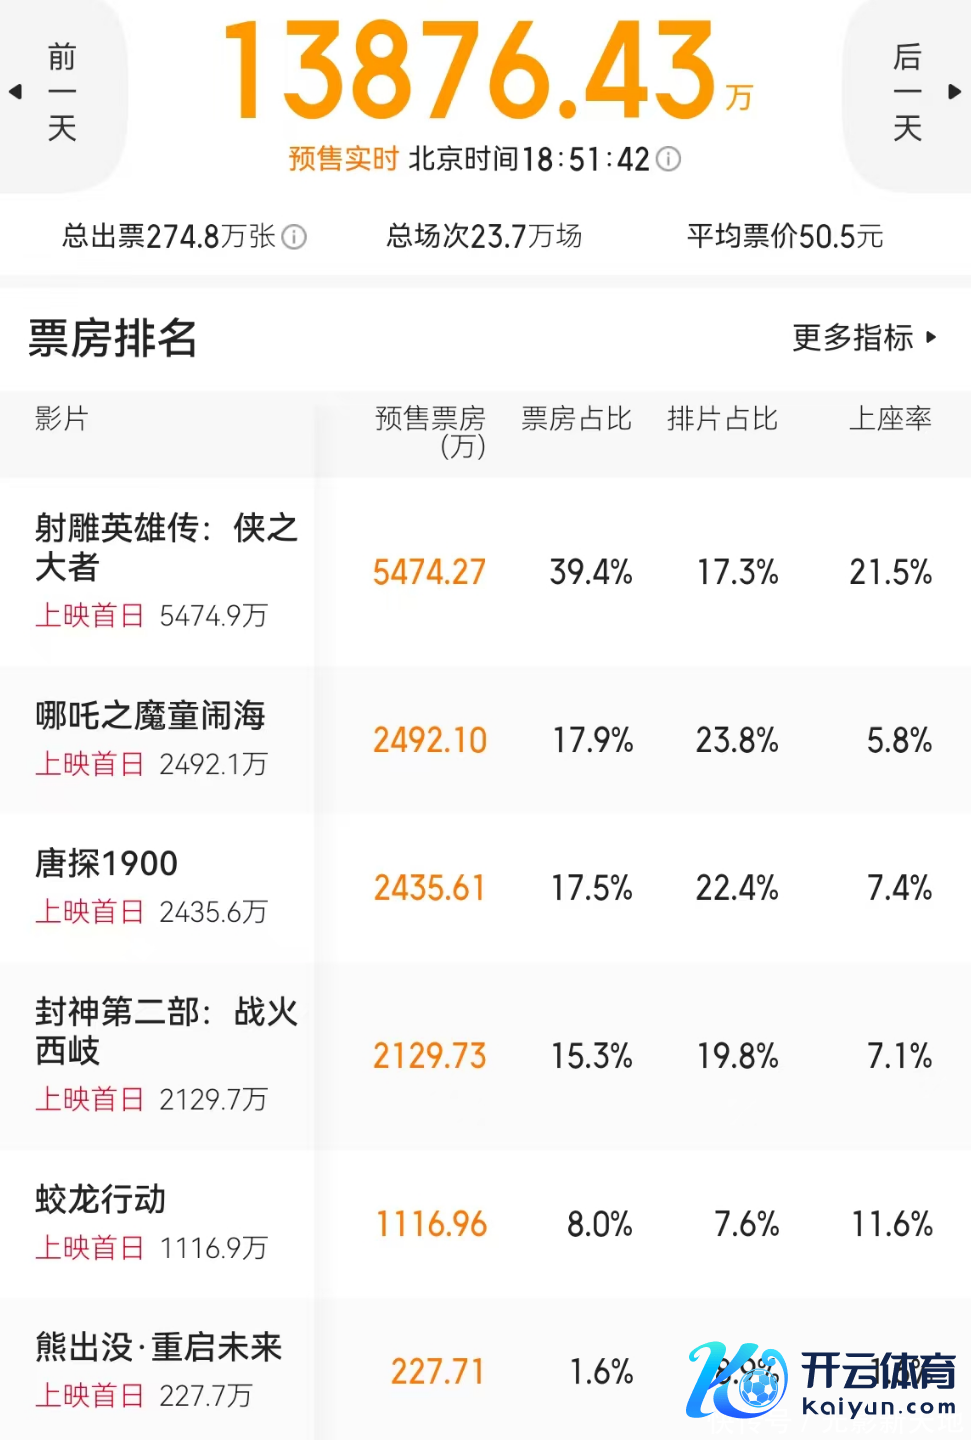971x1440 pixels.
Task: Open 熊出没·重启未来 movie details
Action: coord(158,1348)
